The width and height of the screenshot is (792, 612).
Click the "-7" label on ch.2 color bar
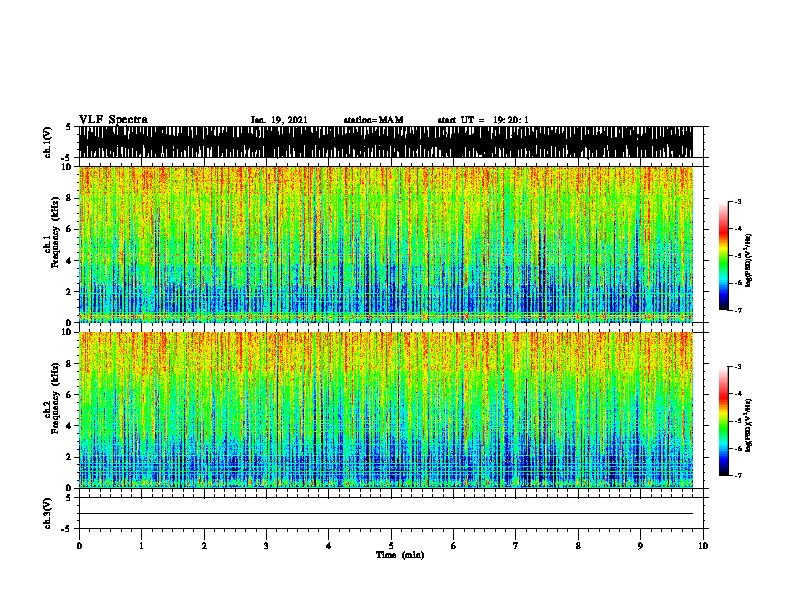[x=737, y=475]
